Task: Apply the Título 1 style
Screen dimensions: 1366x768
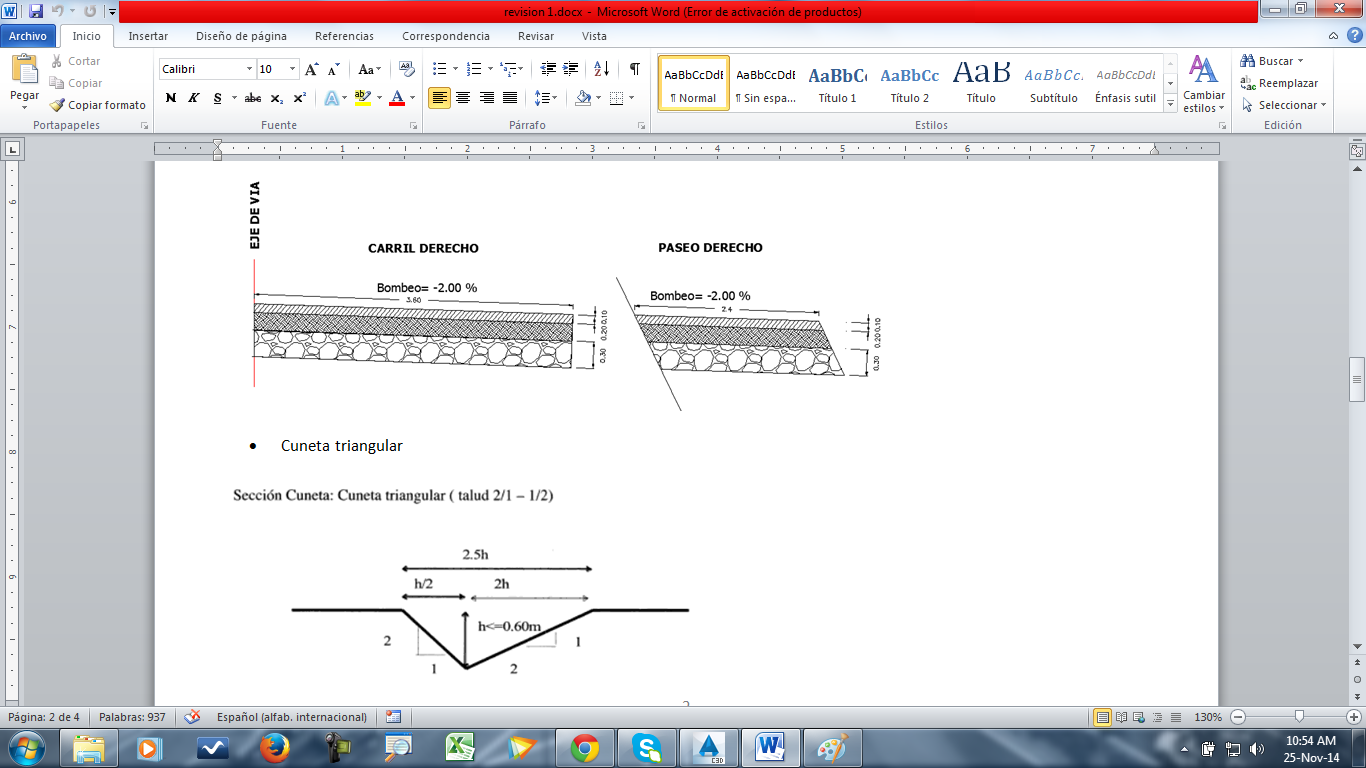Action: (837, 83)
